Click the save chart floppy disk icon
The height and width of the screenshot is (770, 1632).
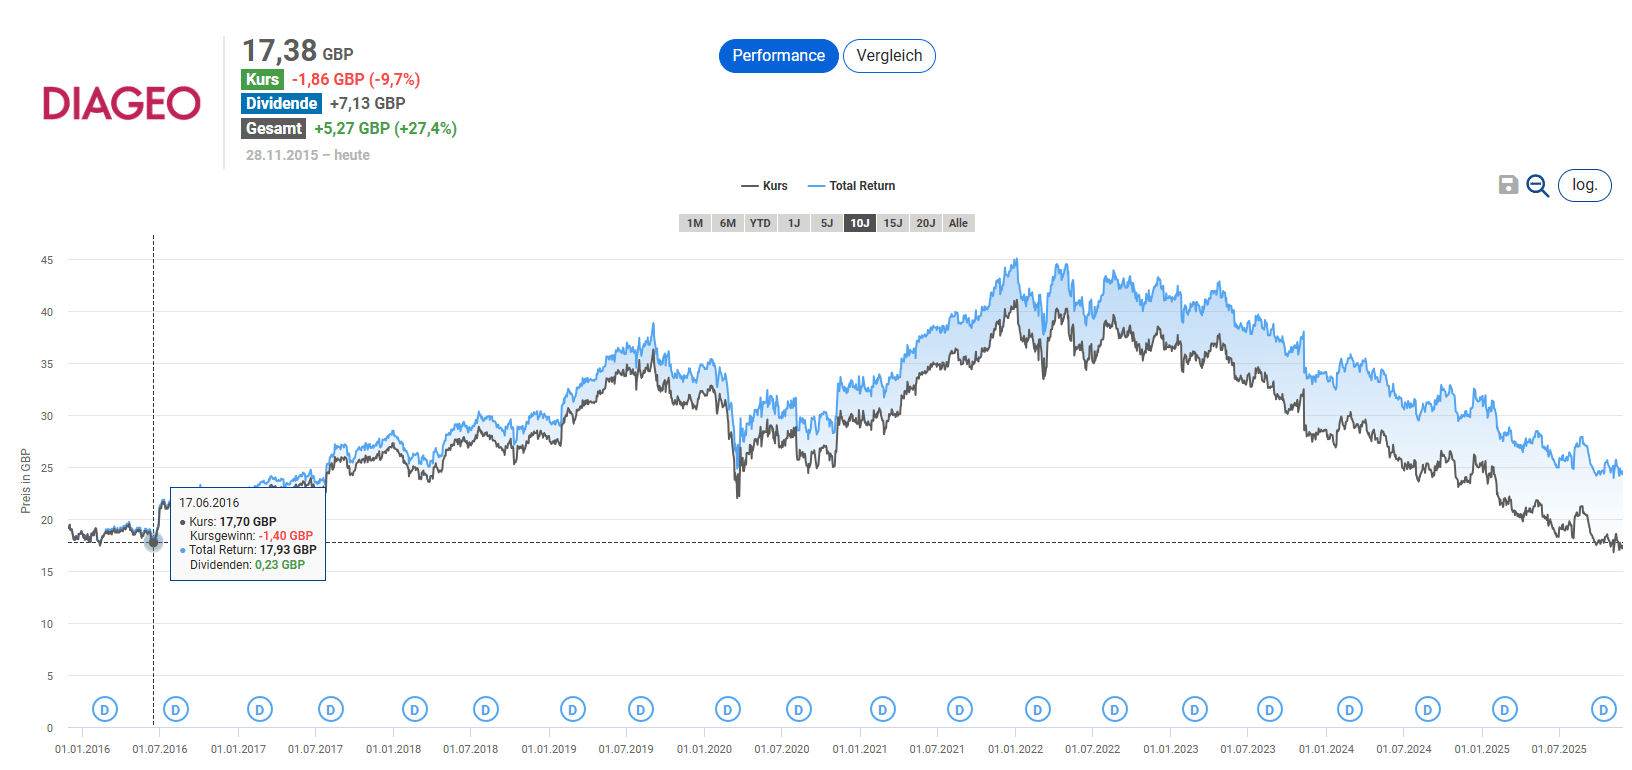click(1508, 185)
